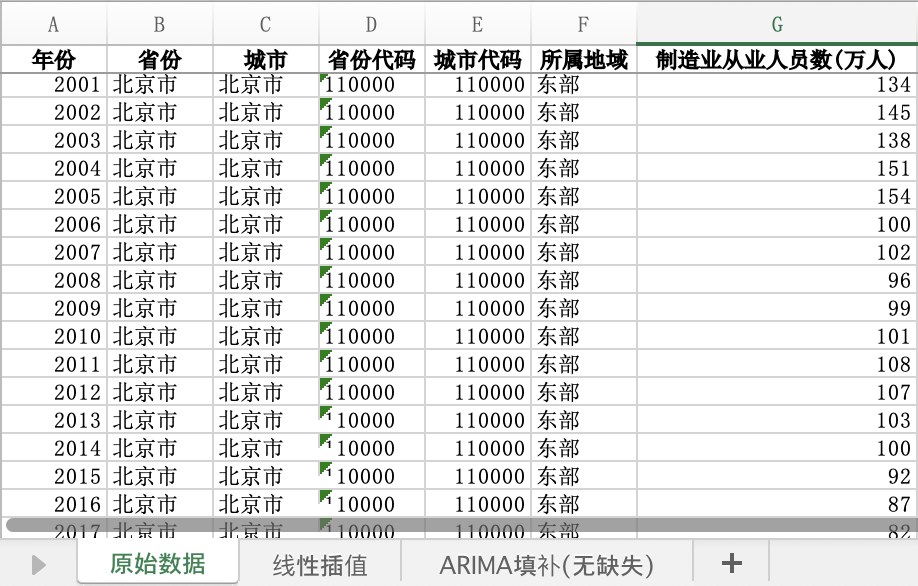Image resolution: width=918 pixels, height=586 pixels.
Task: Select the year cell 2014
Action: [x=54, y=448]
